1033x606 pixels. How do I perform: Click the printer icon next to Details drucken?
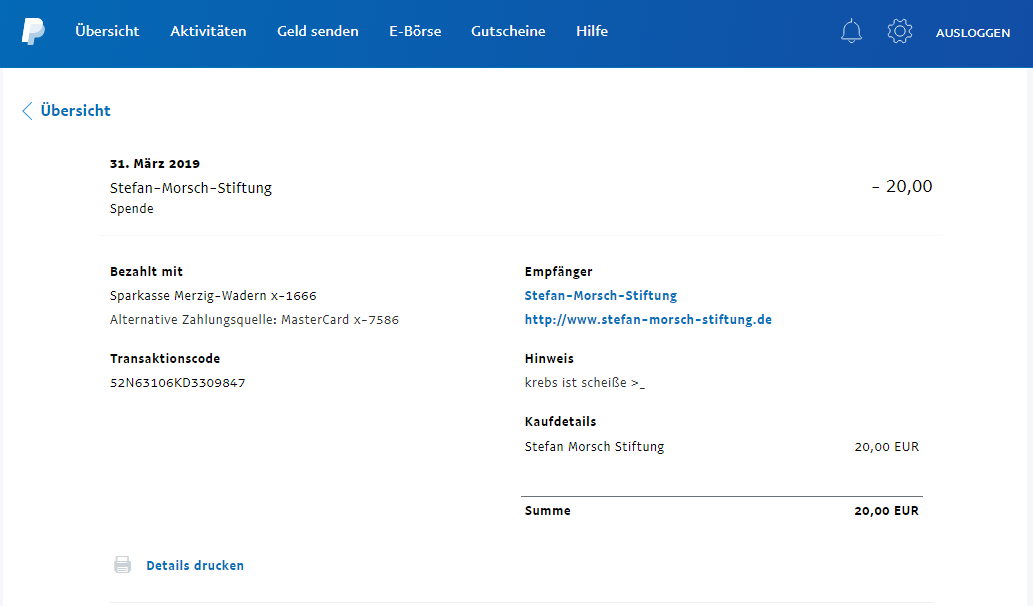(123, 565)
